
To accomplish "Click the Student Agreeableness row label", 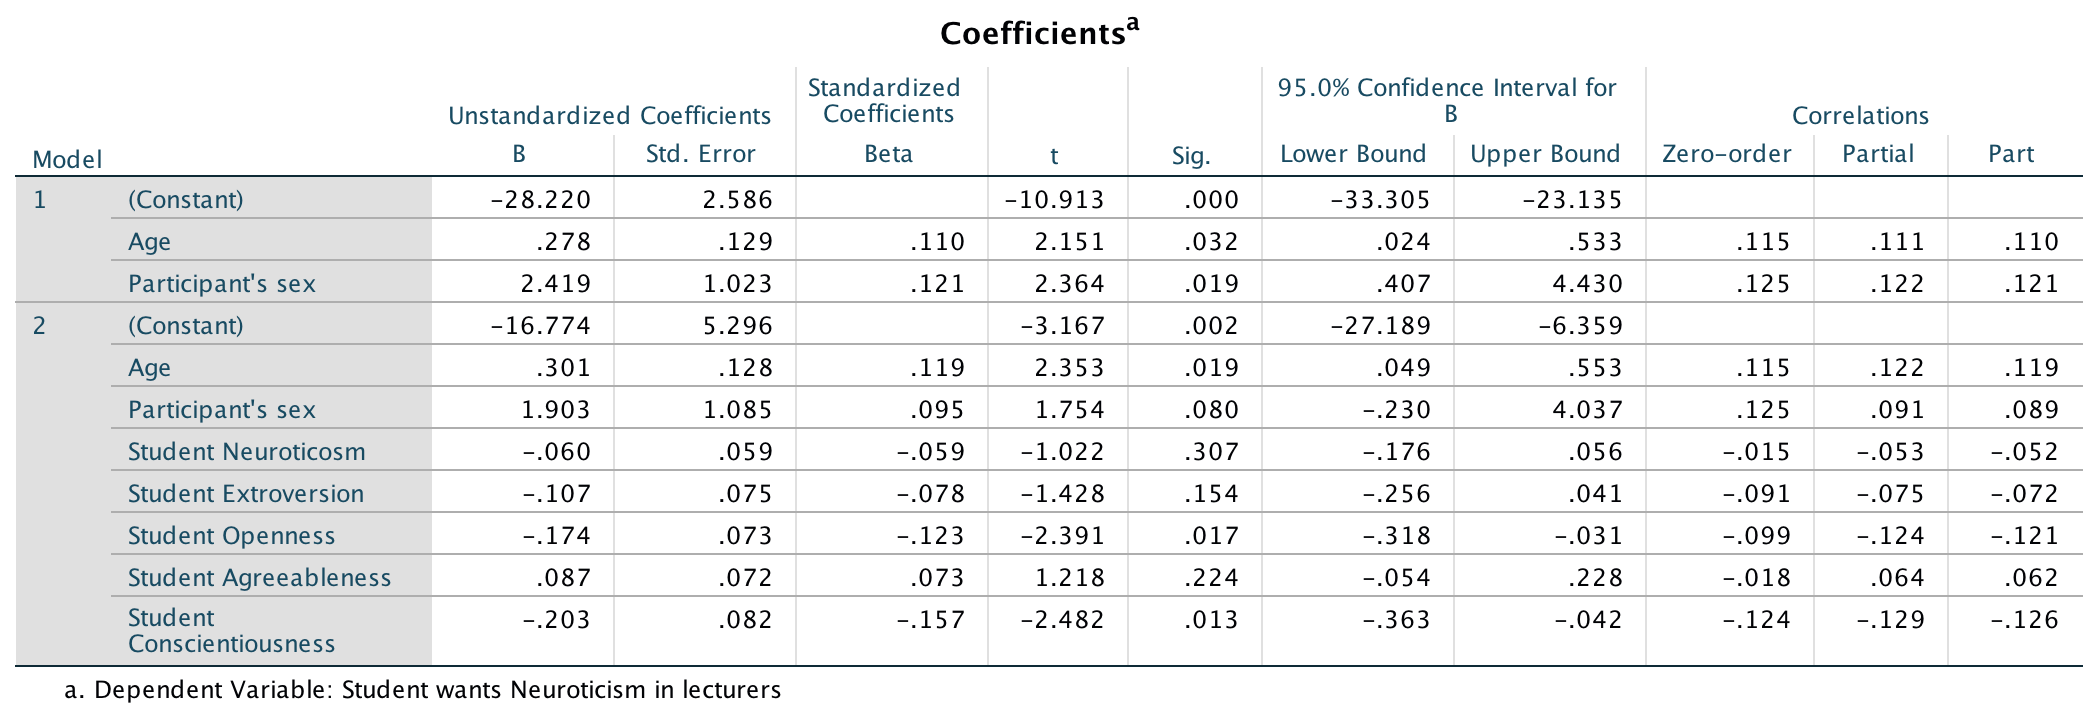I will [x=259, y=578].
